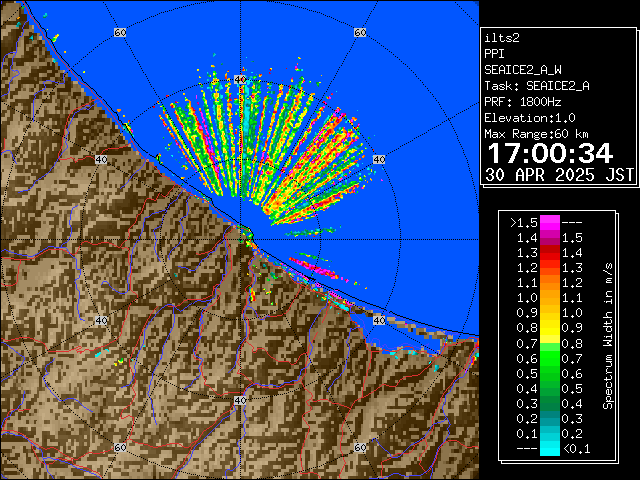The image size is (640, 480).
Task: Click the 'Spectrum Width in m/s' axis title
Action: tap(608, 336)
